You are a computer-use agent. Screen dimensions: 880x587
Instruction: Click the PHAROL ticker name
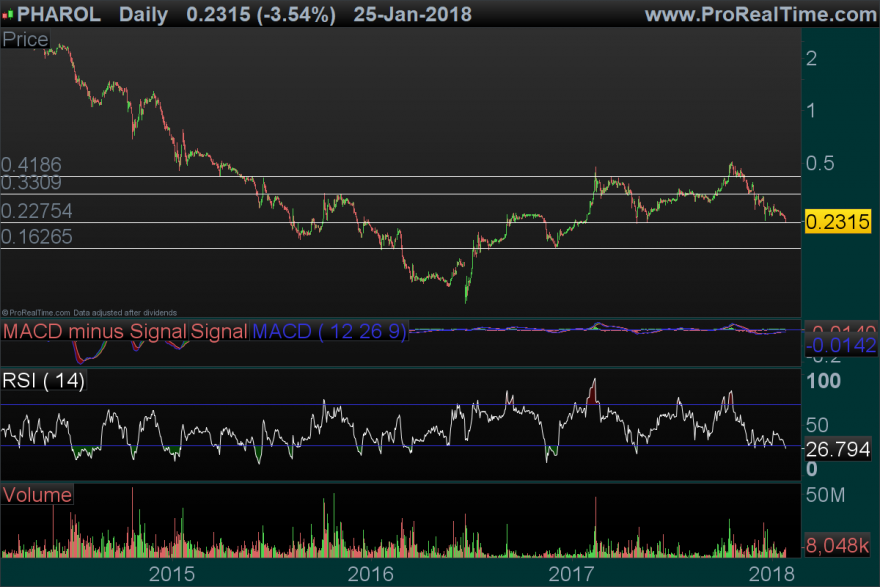(59, 14)
